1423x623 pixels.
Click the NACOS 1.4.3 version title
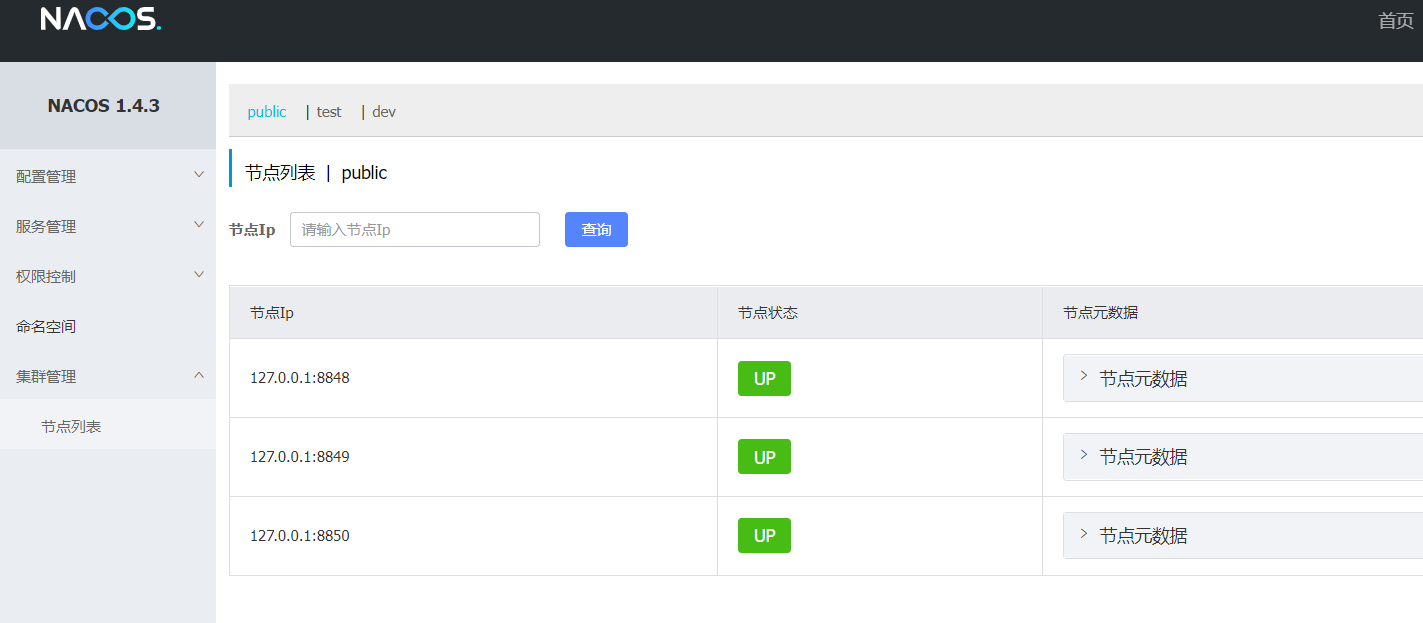(104, 105)
